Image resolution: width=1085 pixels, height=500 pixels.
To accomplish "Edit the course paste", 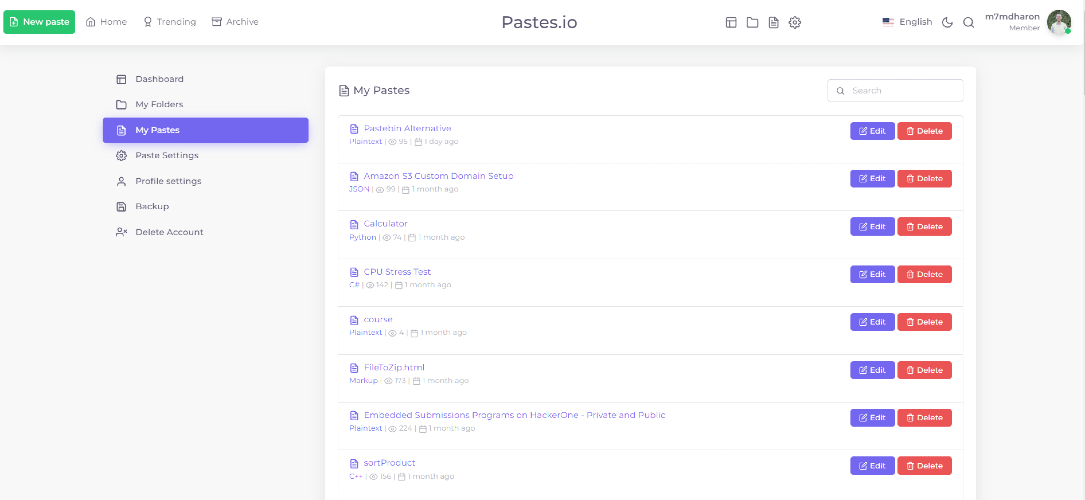I will tap(872, 322).
